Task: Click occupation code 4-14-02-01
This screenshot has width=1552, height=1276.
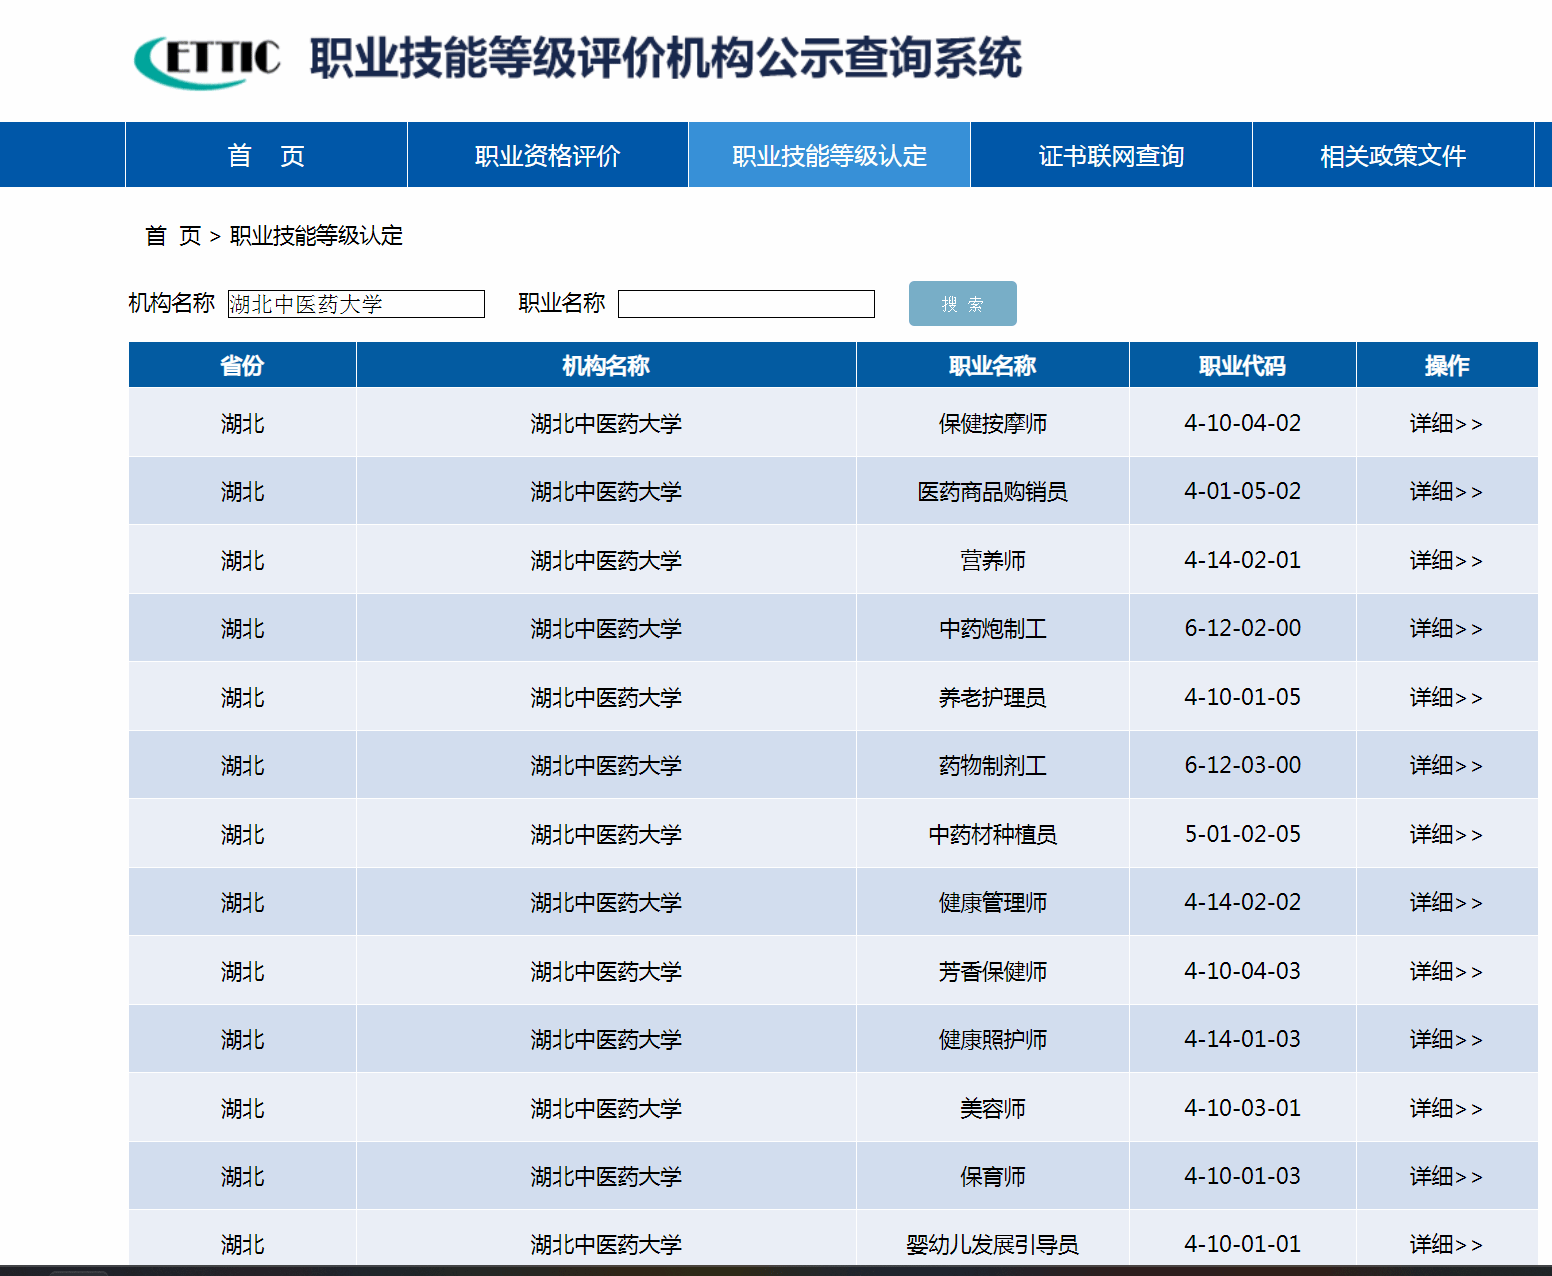Action: [x=1243, y=560]
